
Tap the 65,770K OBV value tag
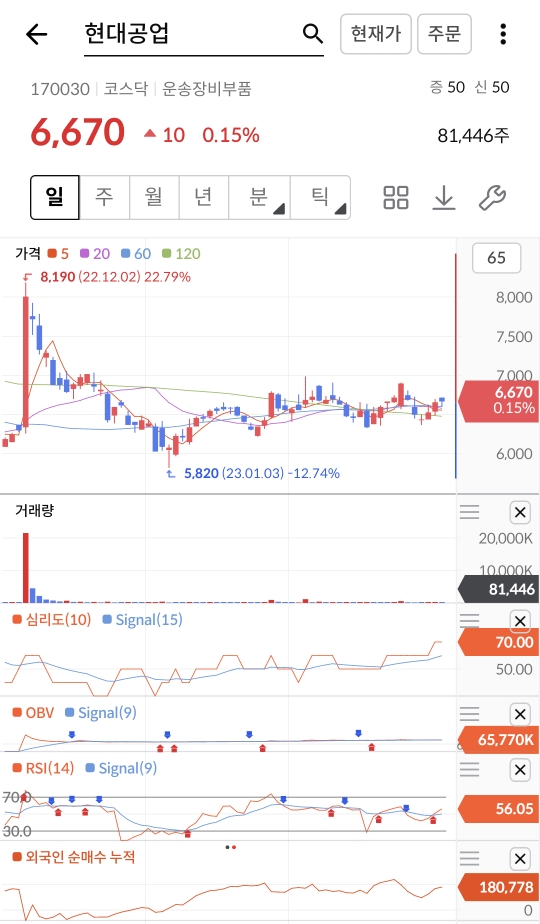[x=498, y=740]
